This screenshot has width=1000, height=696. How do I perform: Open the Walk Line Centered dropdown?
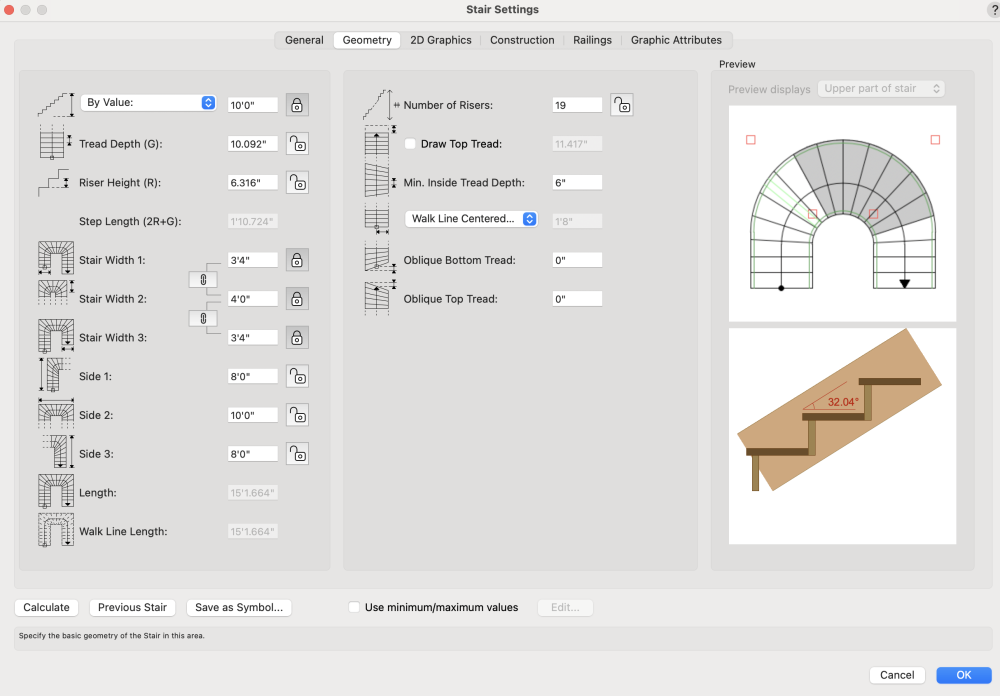[471, 219]
